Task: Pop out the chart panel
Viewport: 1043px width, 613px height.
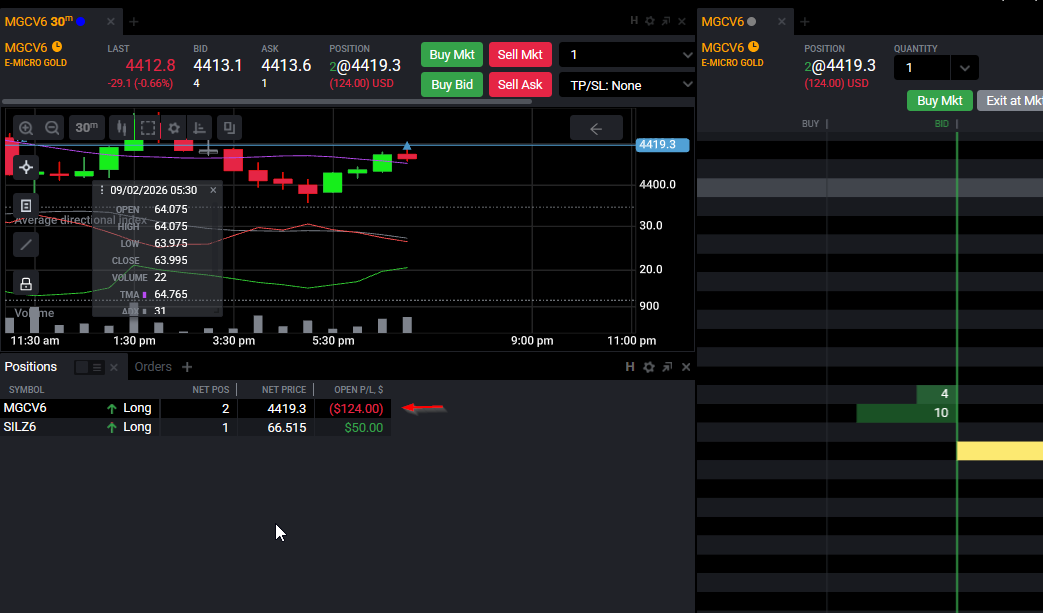Action: point(666,21)
